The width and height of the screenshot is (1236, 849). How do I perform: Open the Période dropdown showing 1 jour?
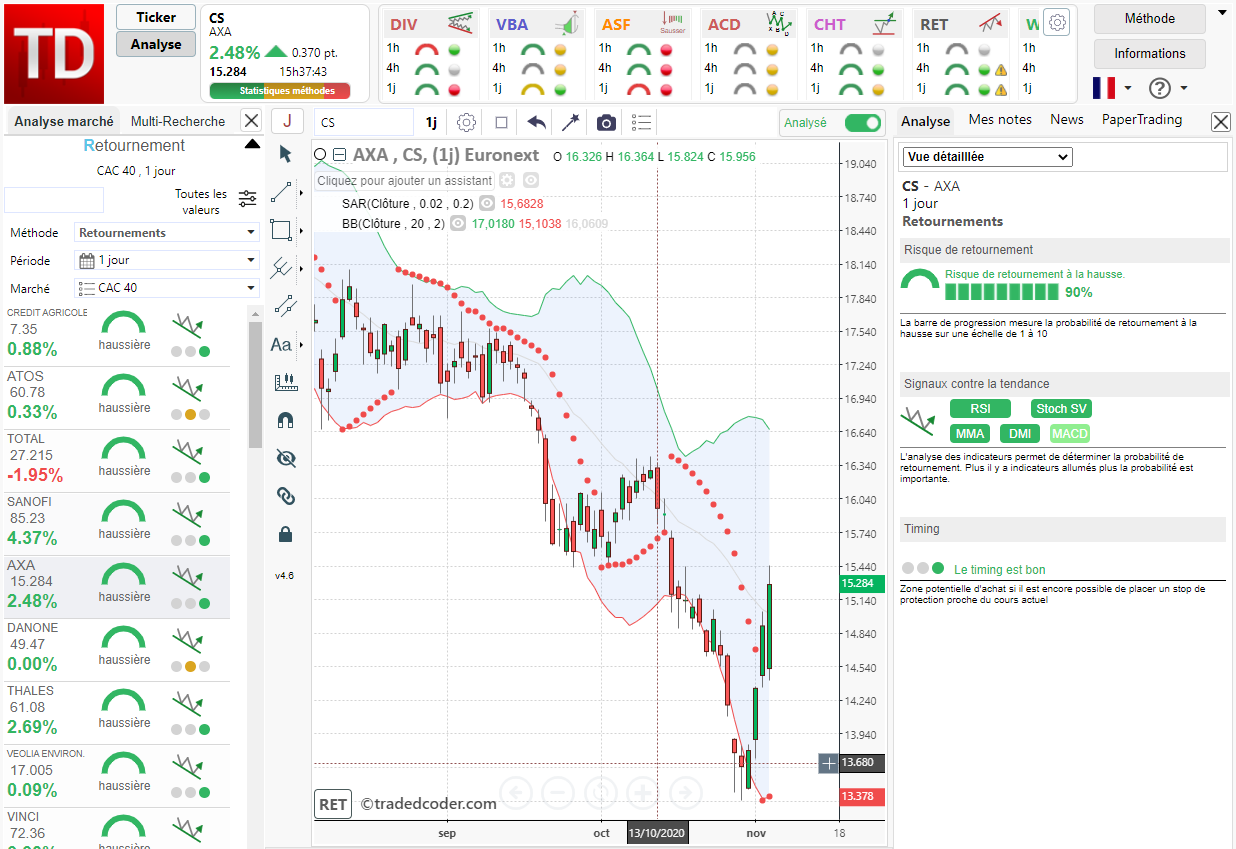[x=167, y=260]
